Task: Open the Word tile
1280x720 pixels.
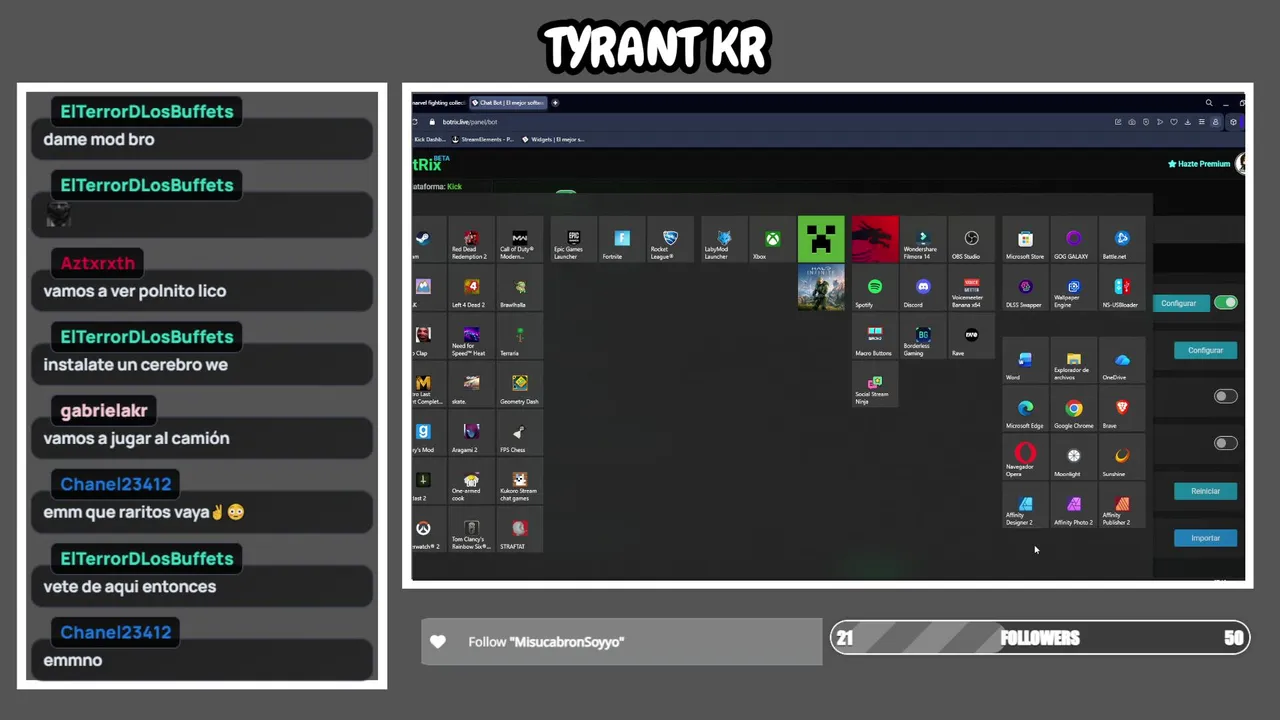Action: pyautogui.click(x=1025, y=361)
